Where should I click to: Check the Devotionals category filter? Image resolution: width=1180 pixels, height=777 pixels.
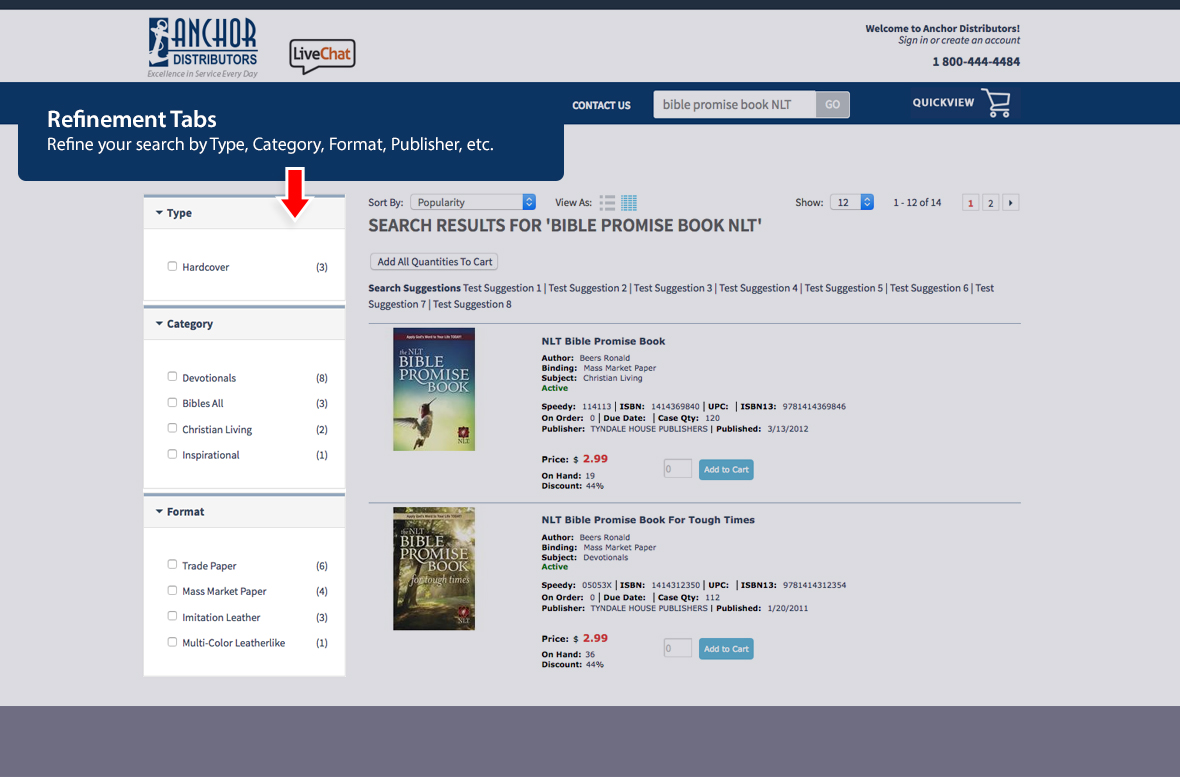click(172, 376)
